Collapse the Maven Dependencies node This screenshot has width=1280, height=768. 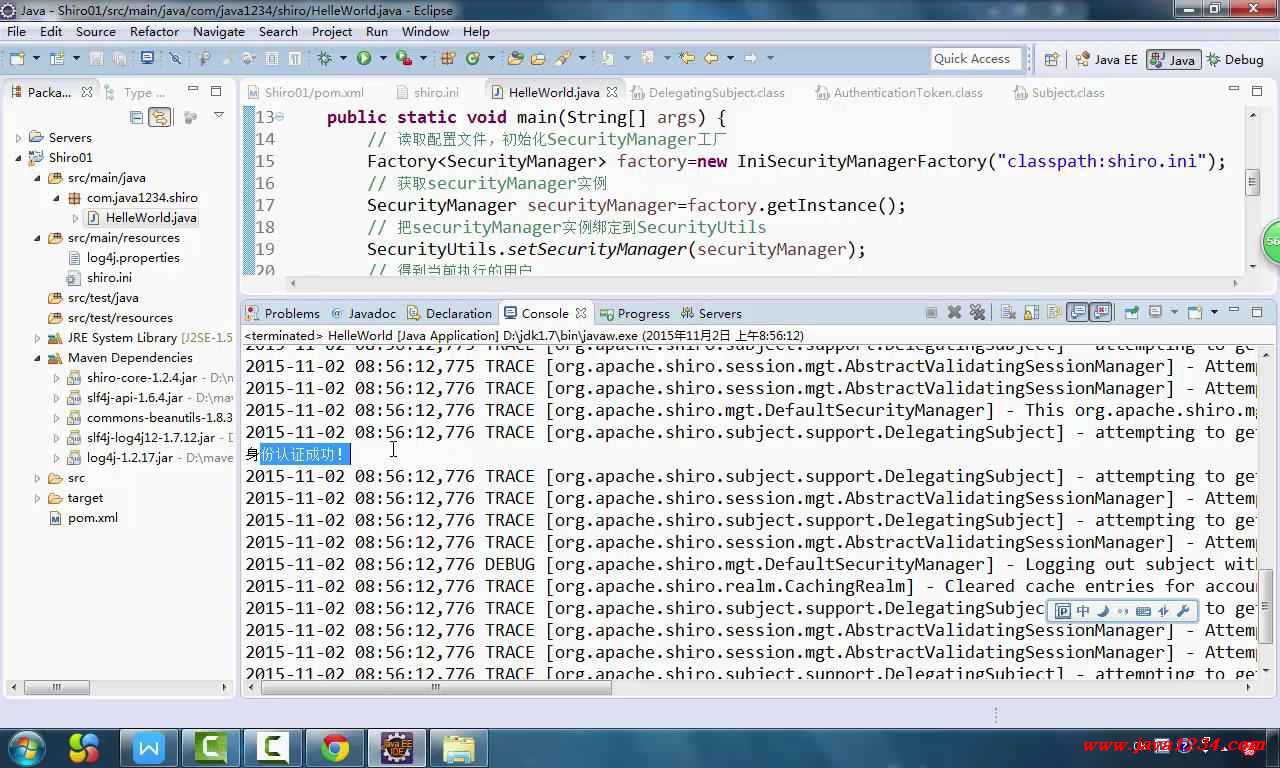37,358
